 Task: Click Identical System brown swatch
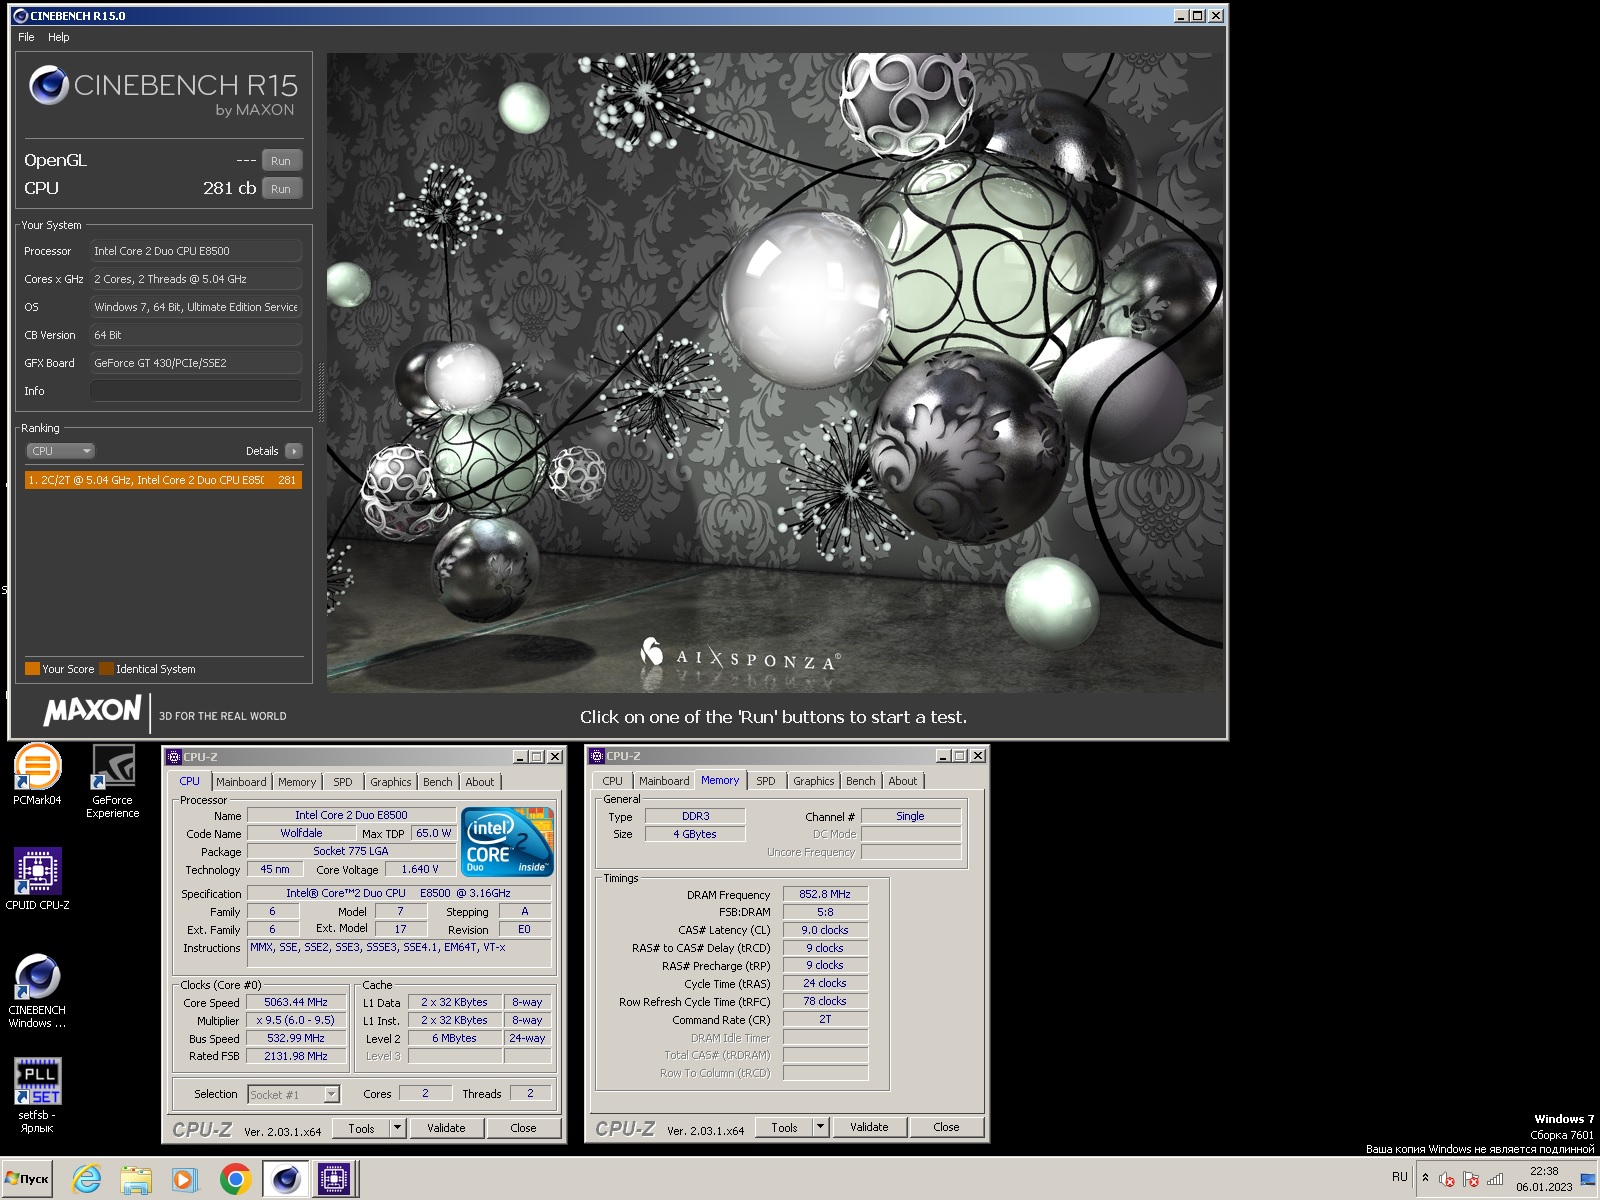[x=106, y=669]
